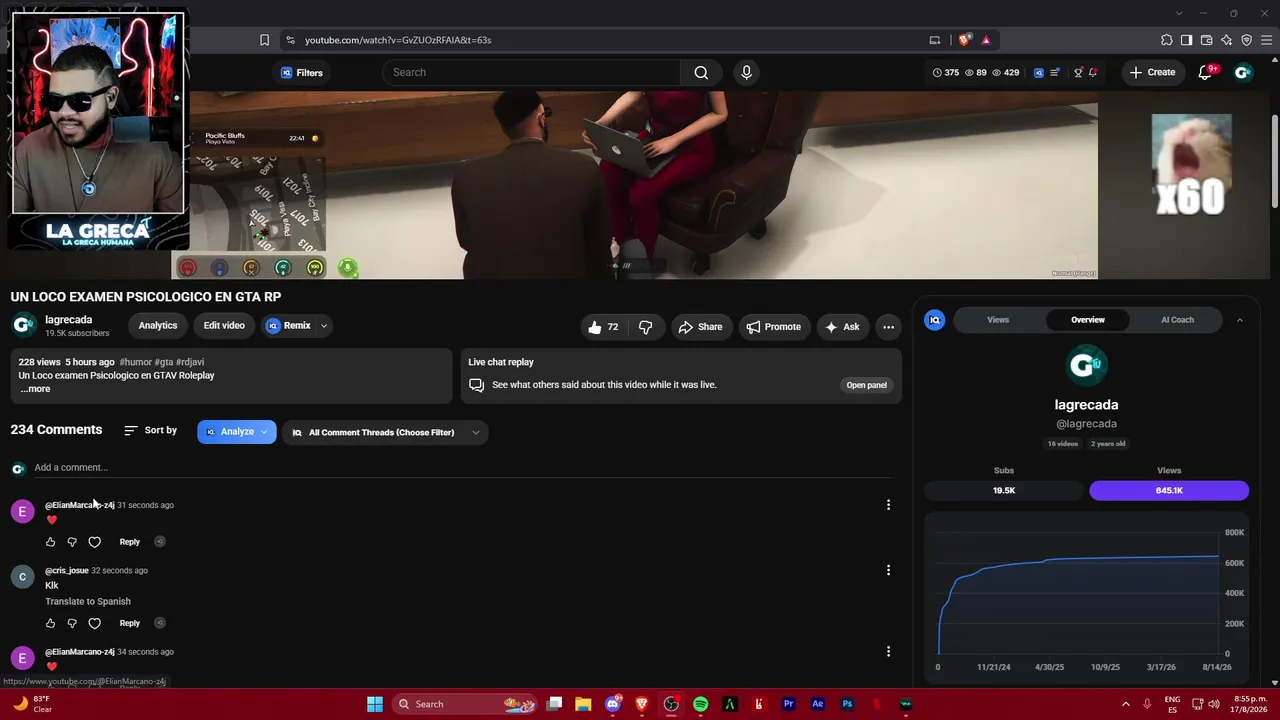Open Discord from the taskbar
The image size is (1280, 720).
coord(613,704)
